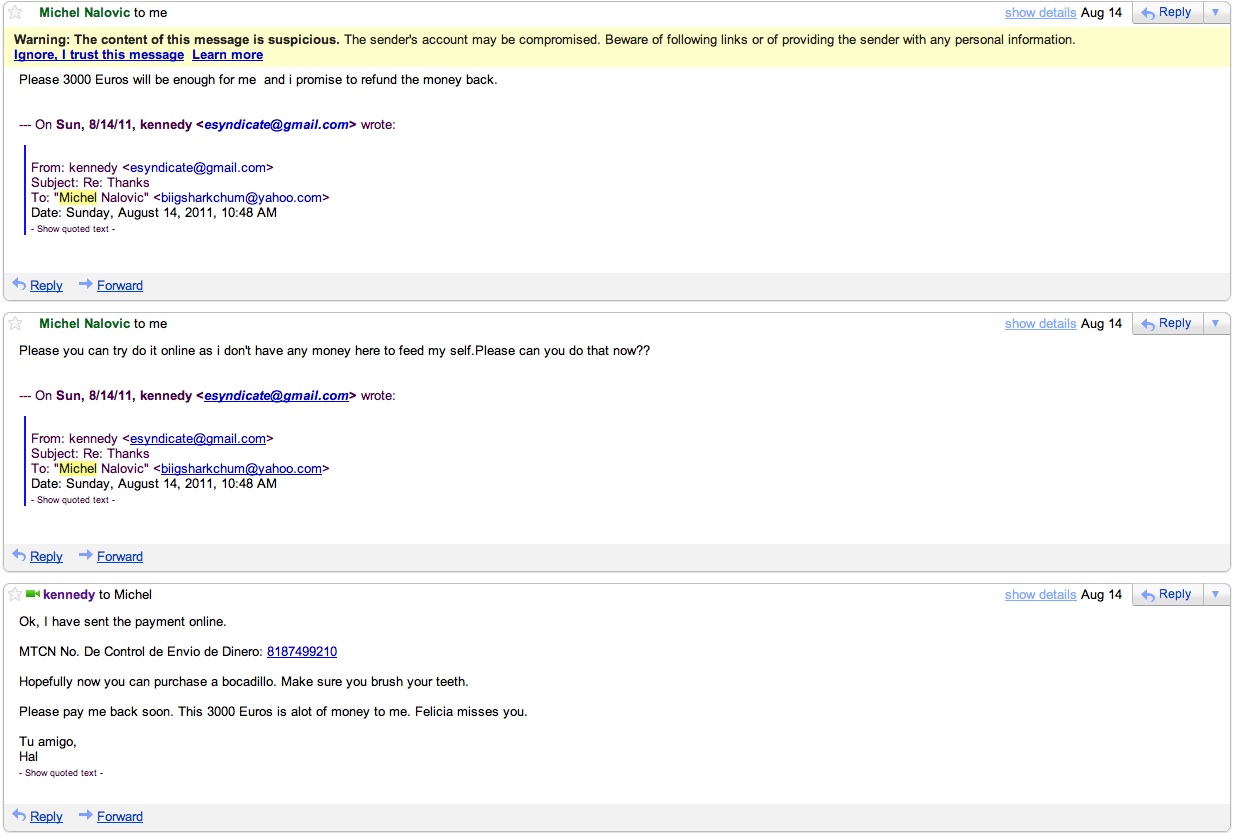The image size is (1237, 840).
Task: Click the video camera icon beside kennedy
Action: [x=33, y=595]
